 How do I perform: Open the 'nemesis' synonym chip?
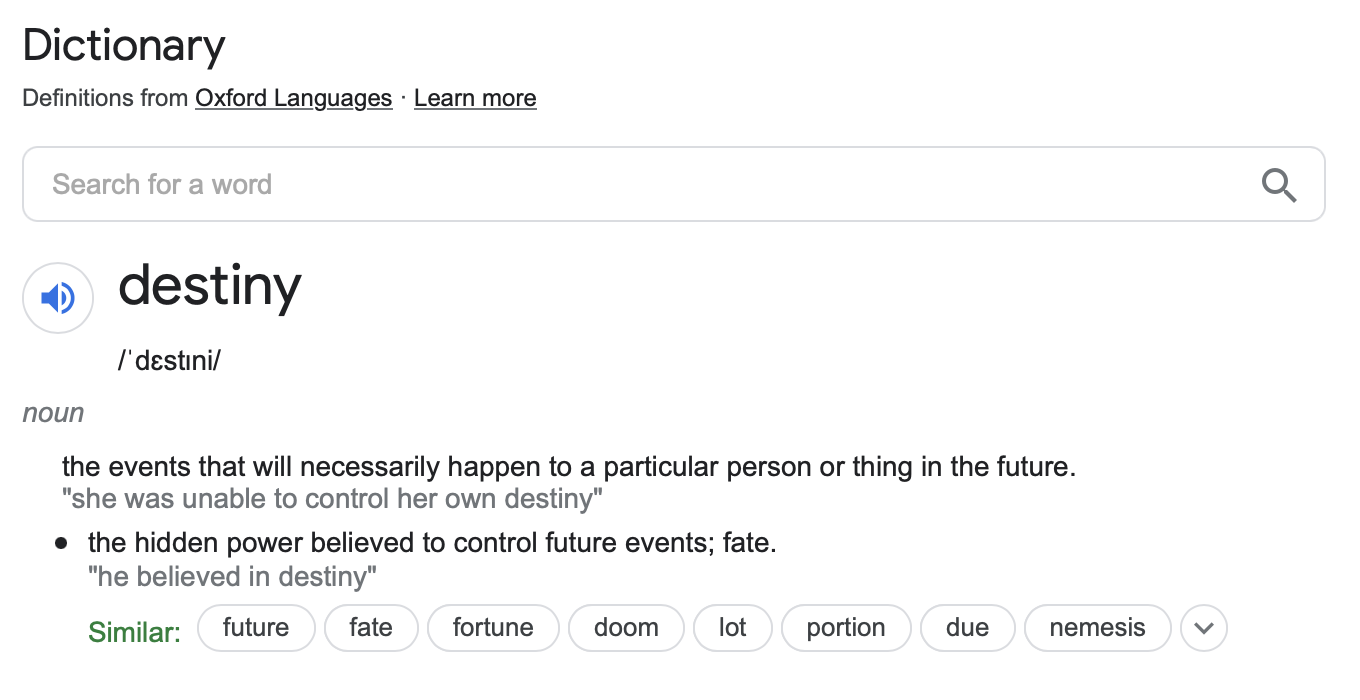[x=1097, y=628]
